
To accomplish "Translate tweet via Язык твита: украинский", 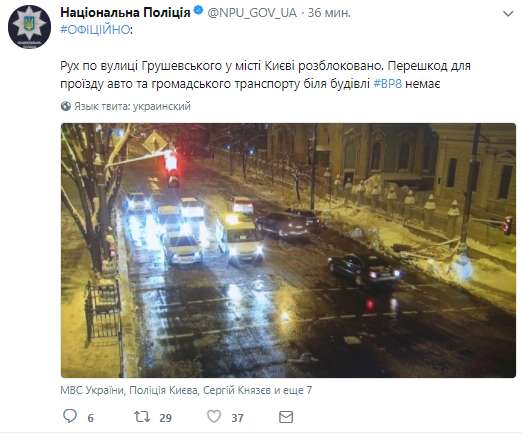I will (x=132, y=106).
